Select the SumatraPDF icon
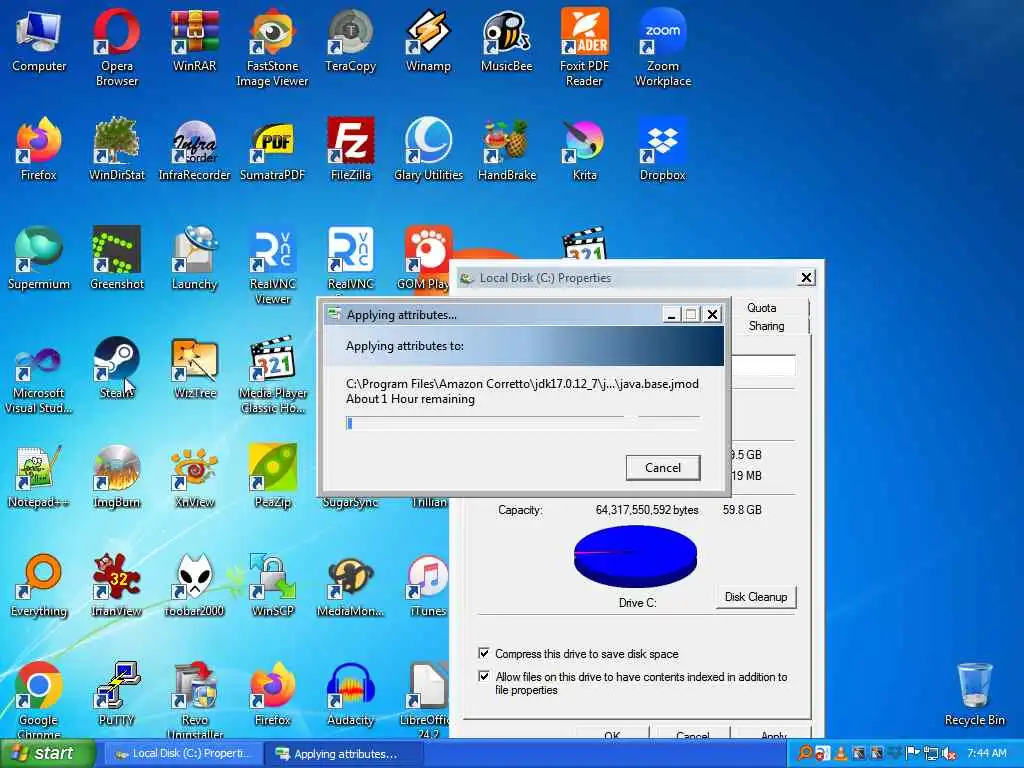 click(272, 149)
